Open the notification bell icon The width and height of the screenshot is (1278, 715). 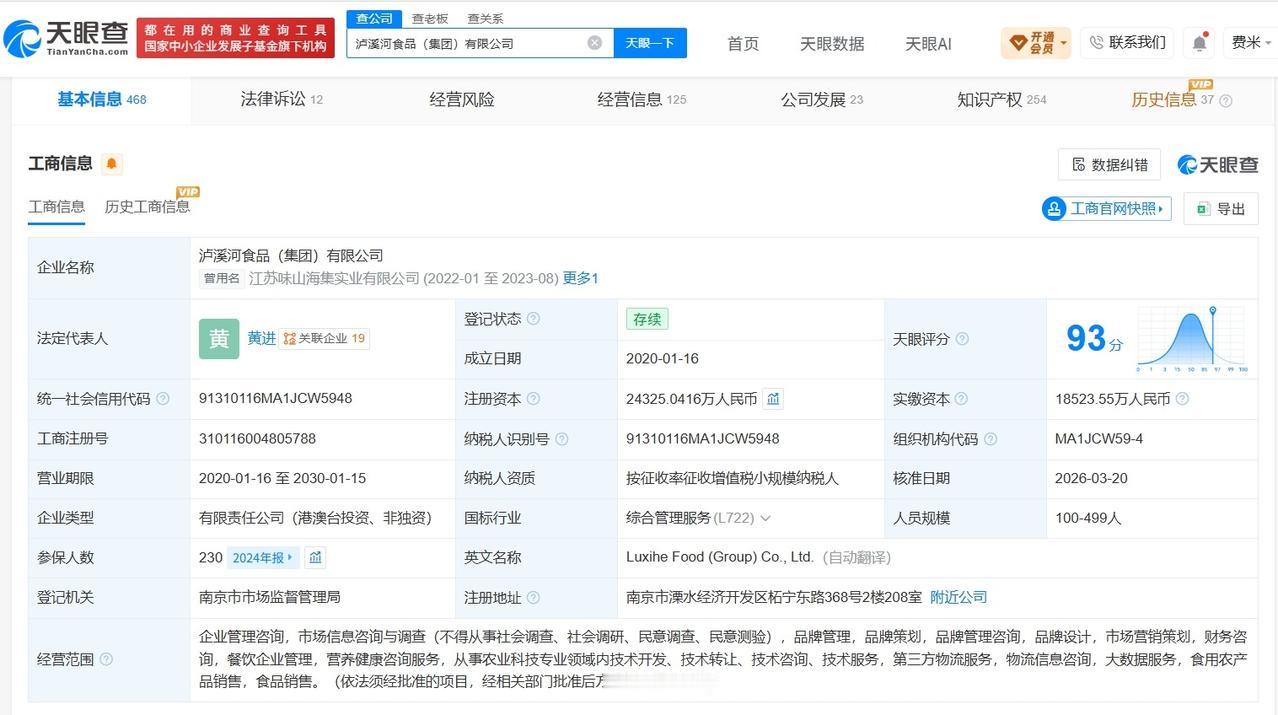tap(1199, 43)
